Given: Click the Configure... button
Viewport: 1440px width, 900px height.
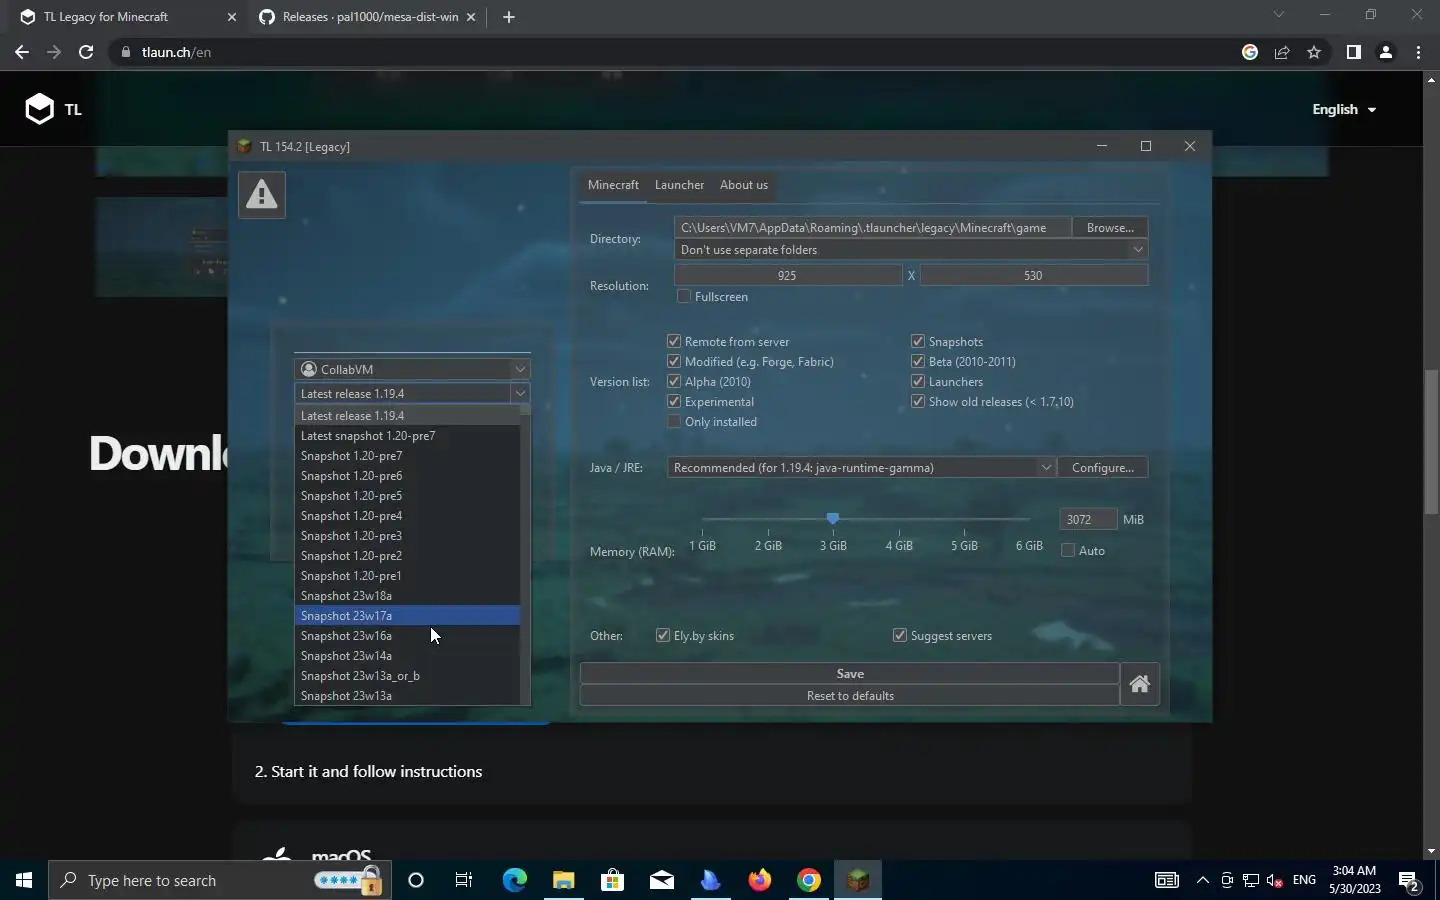Looking at the screenshot, I should pos(1103,467).
